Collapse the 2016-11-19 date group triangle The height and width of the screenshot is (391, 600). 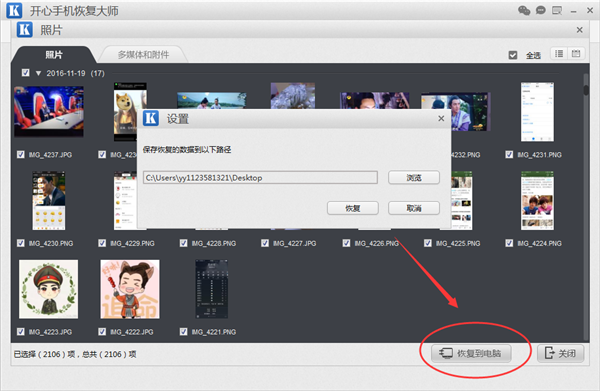point(38,73)
